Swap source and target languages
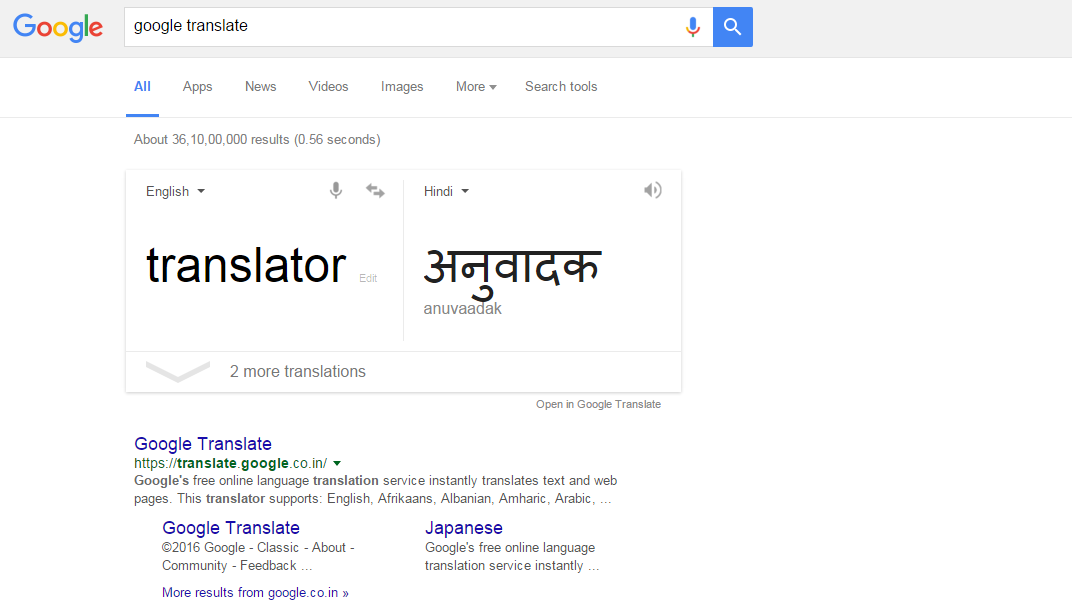1072x615 pixels. click(375, 190)
